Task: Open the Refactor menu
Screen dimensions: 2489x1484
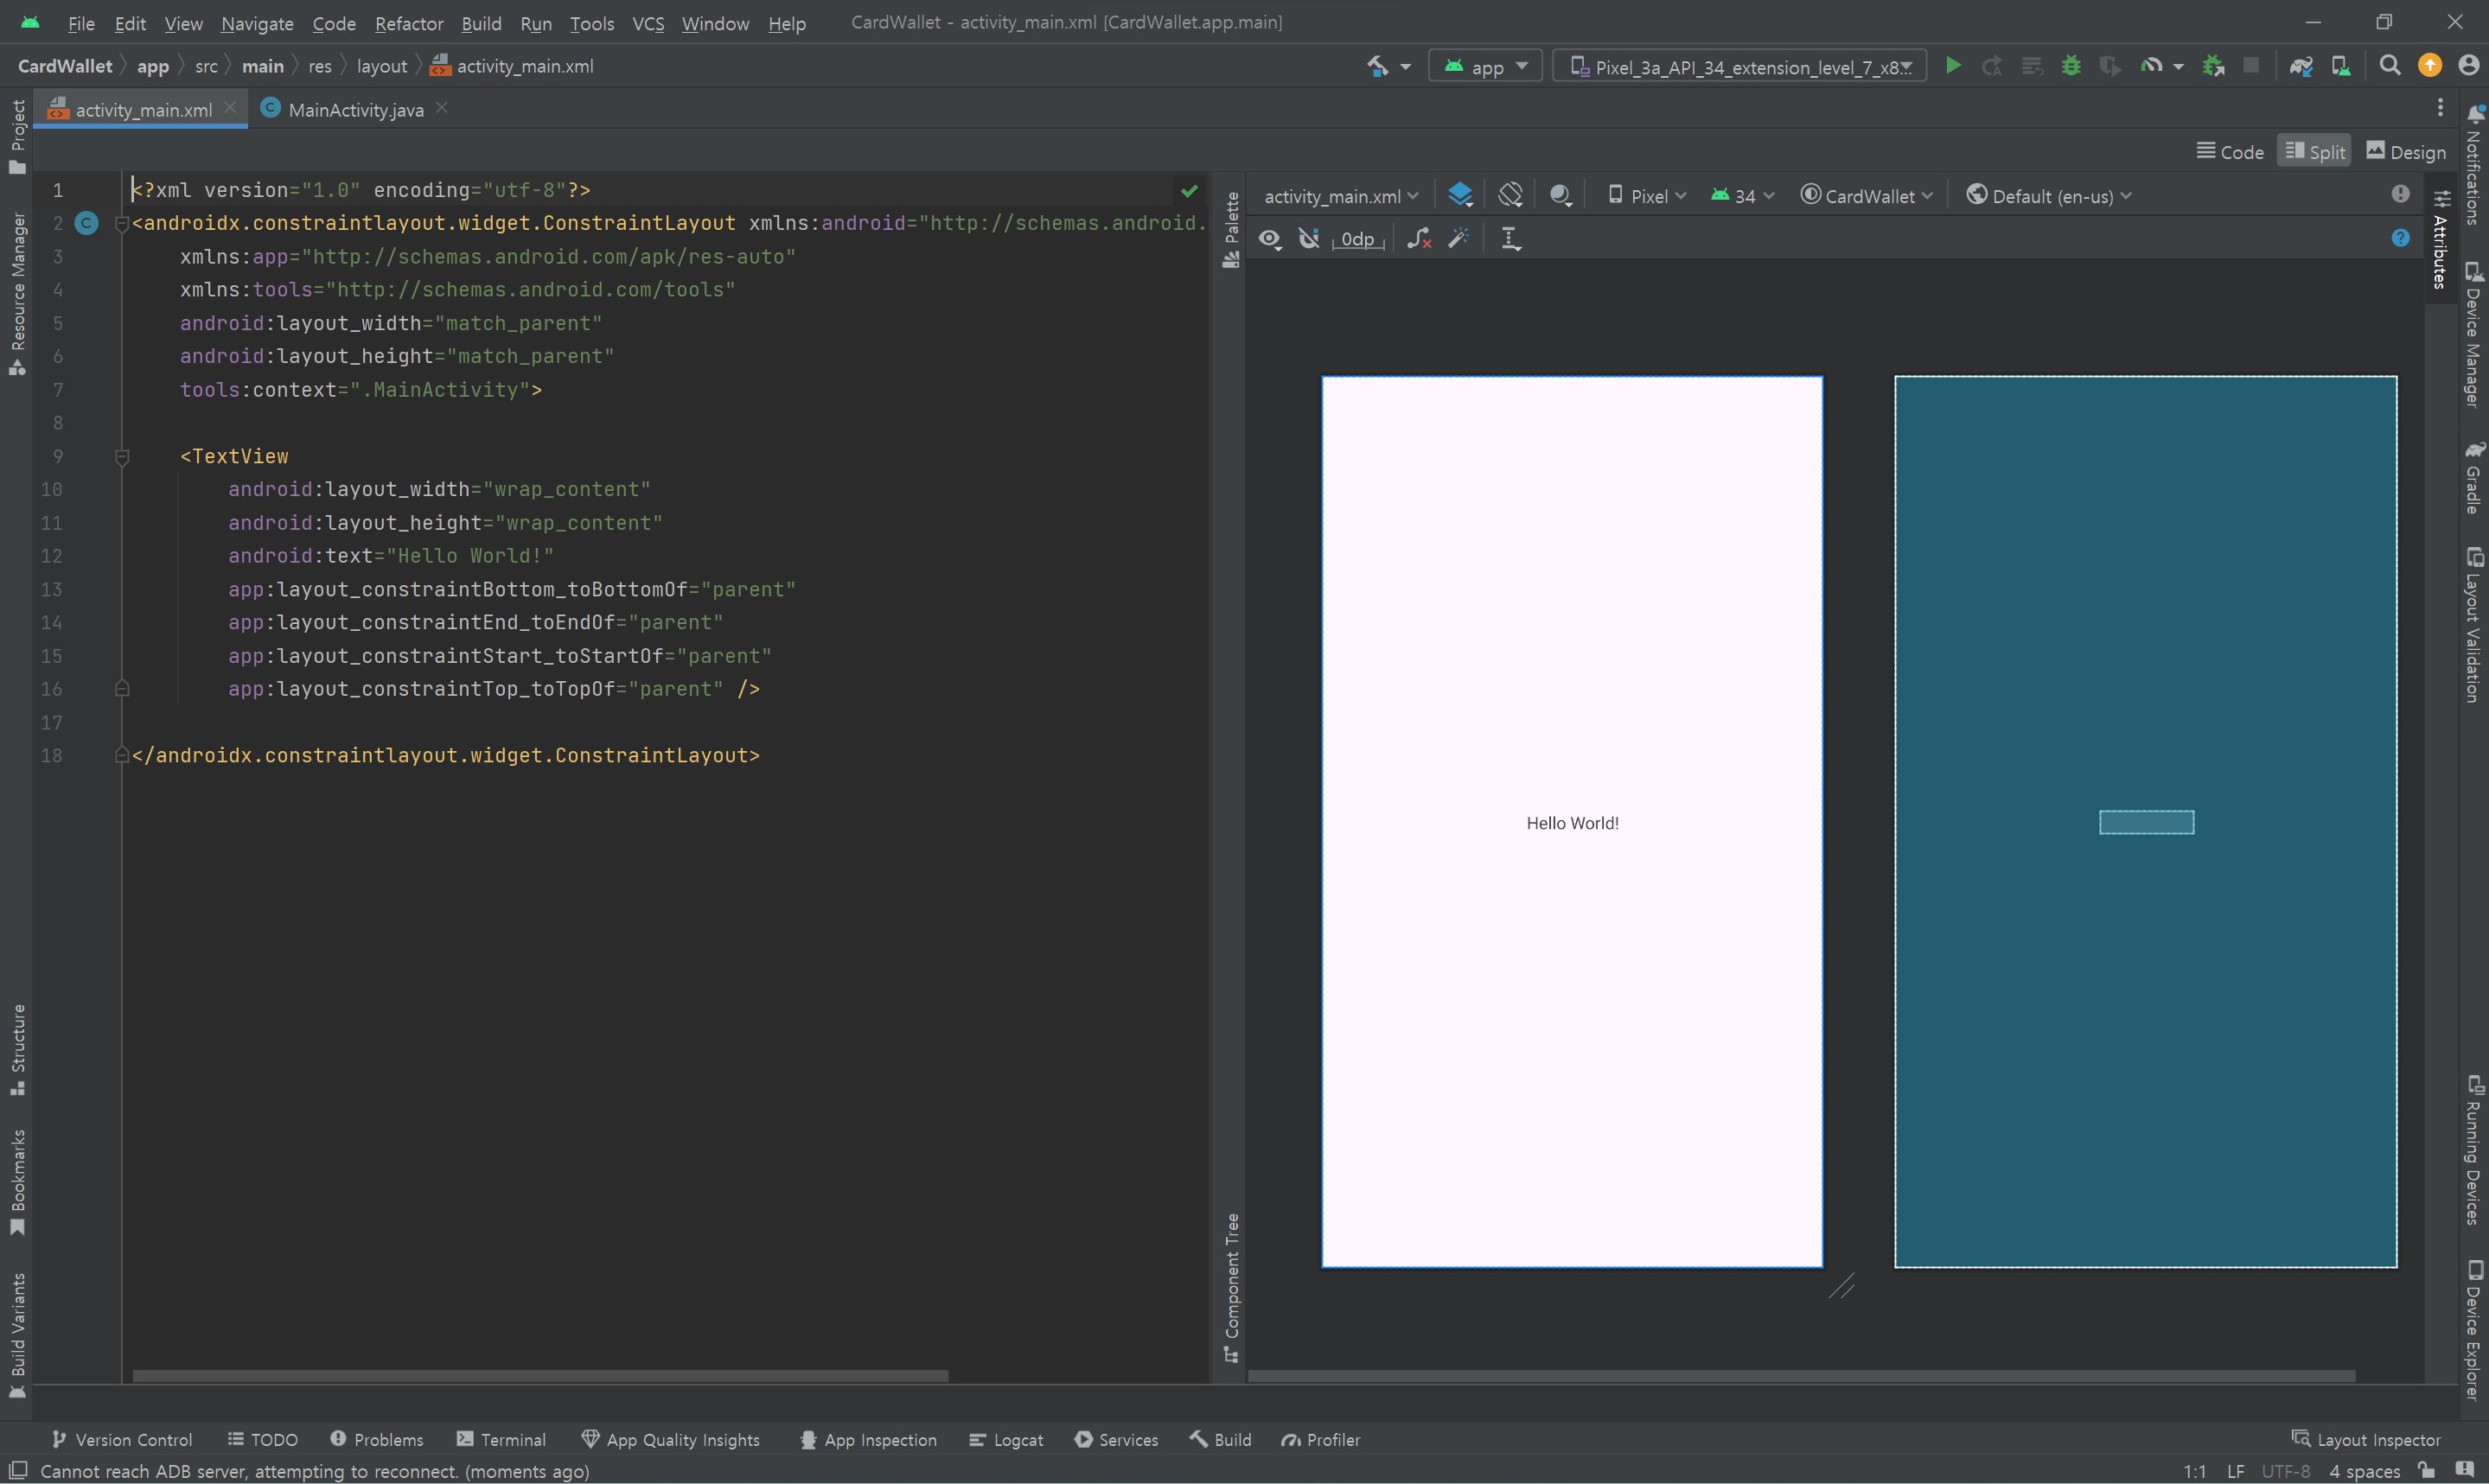Action: coord(408,23)
